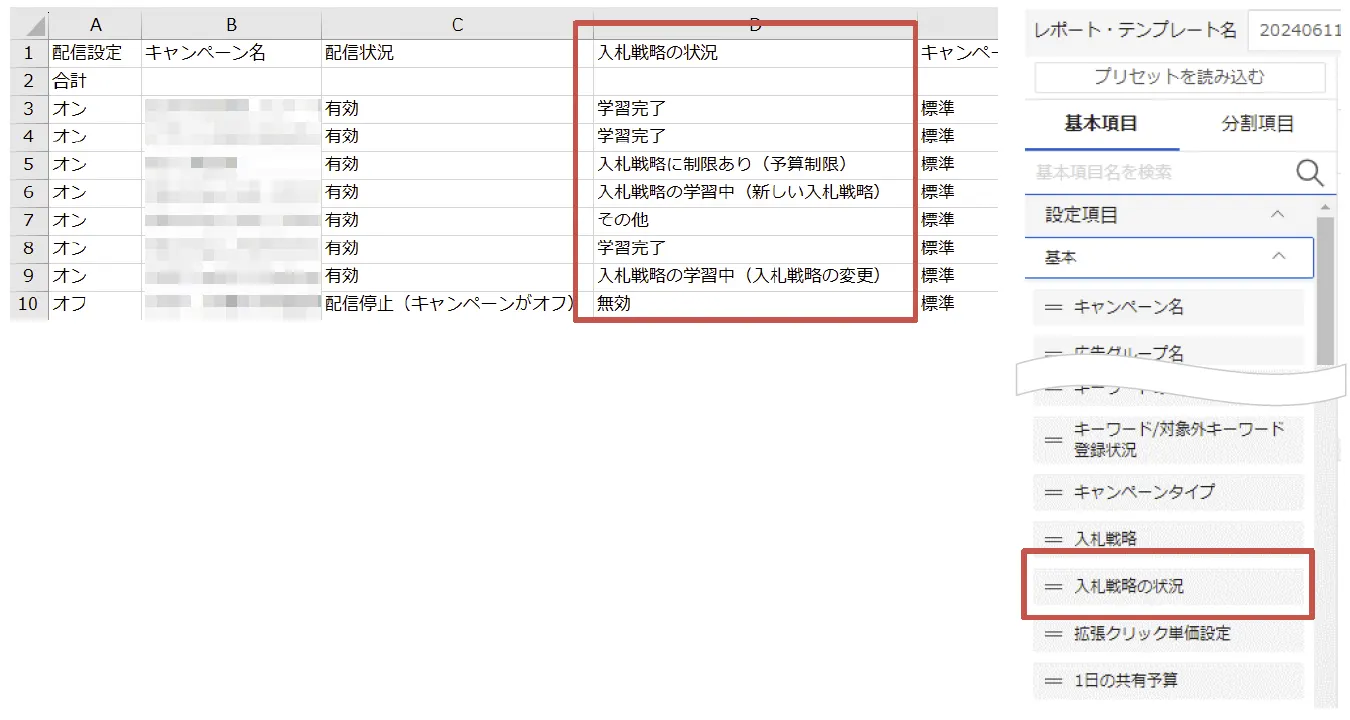Screen dimensions: 1350x720
Task: Click the search magnifier icon
Action: click(x=1310, y=173)
